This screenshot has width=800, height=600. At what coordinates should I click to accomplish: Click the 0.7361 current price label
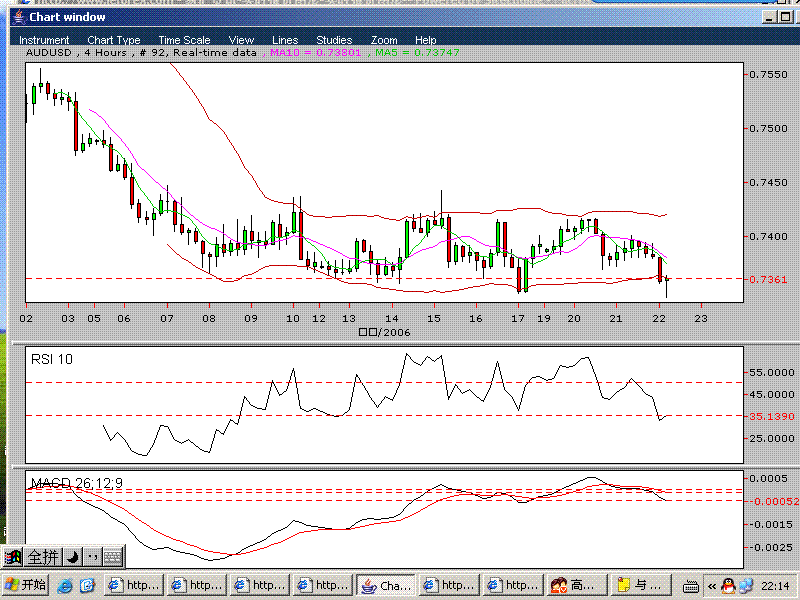pos(768,280)
